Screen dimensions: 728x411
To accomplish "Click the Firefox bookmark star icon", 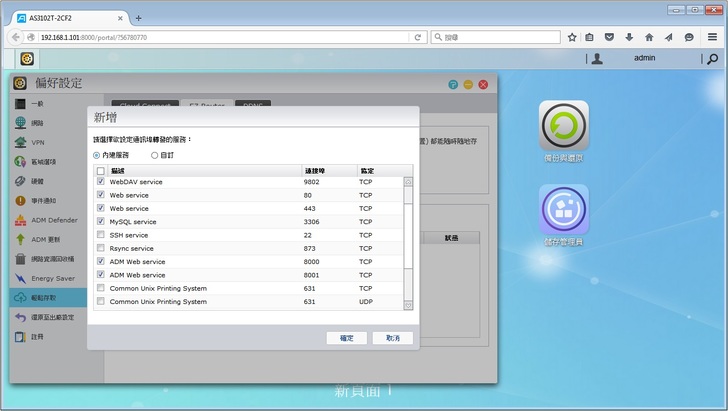I will [x=572, y=37].
